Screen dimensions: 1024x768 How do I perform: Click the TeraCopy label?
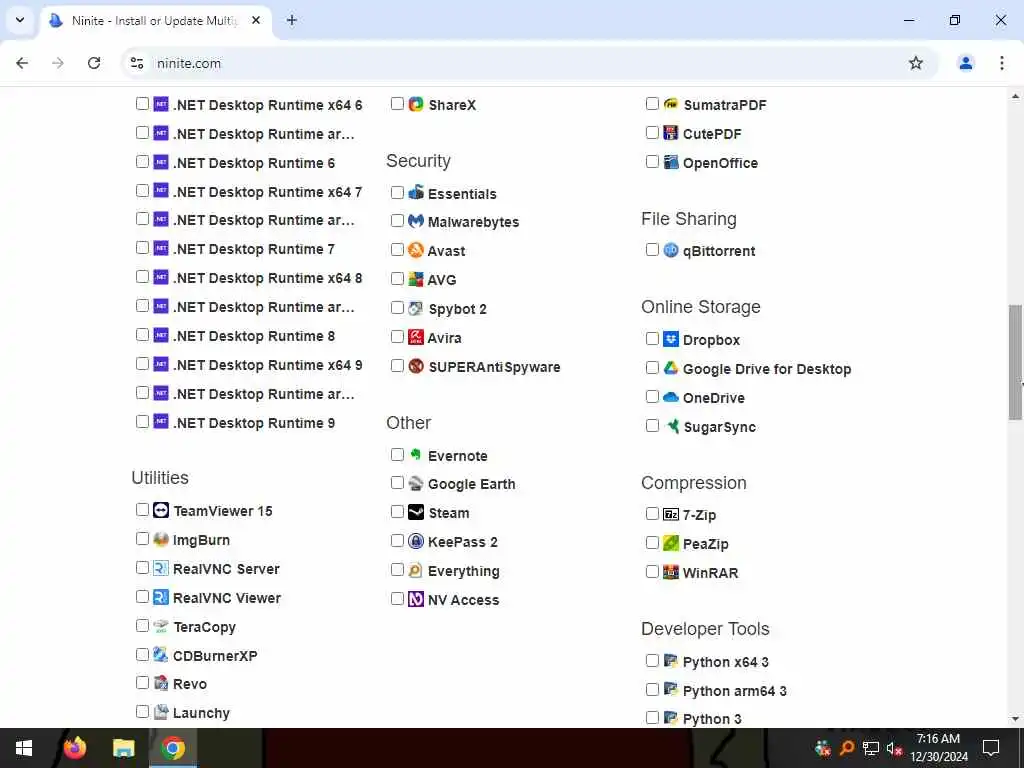(204, 627)
